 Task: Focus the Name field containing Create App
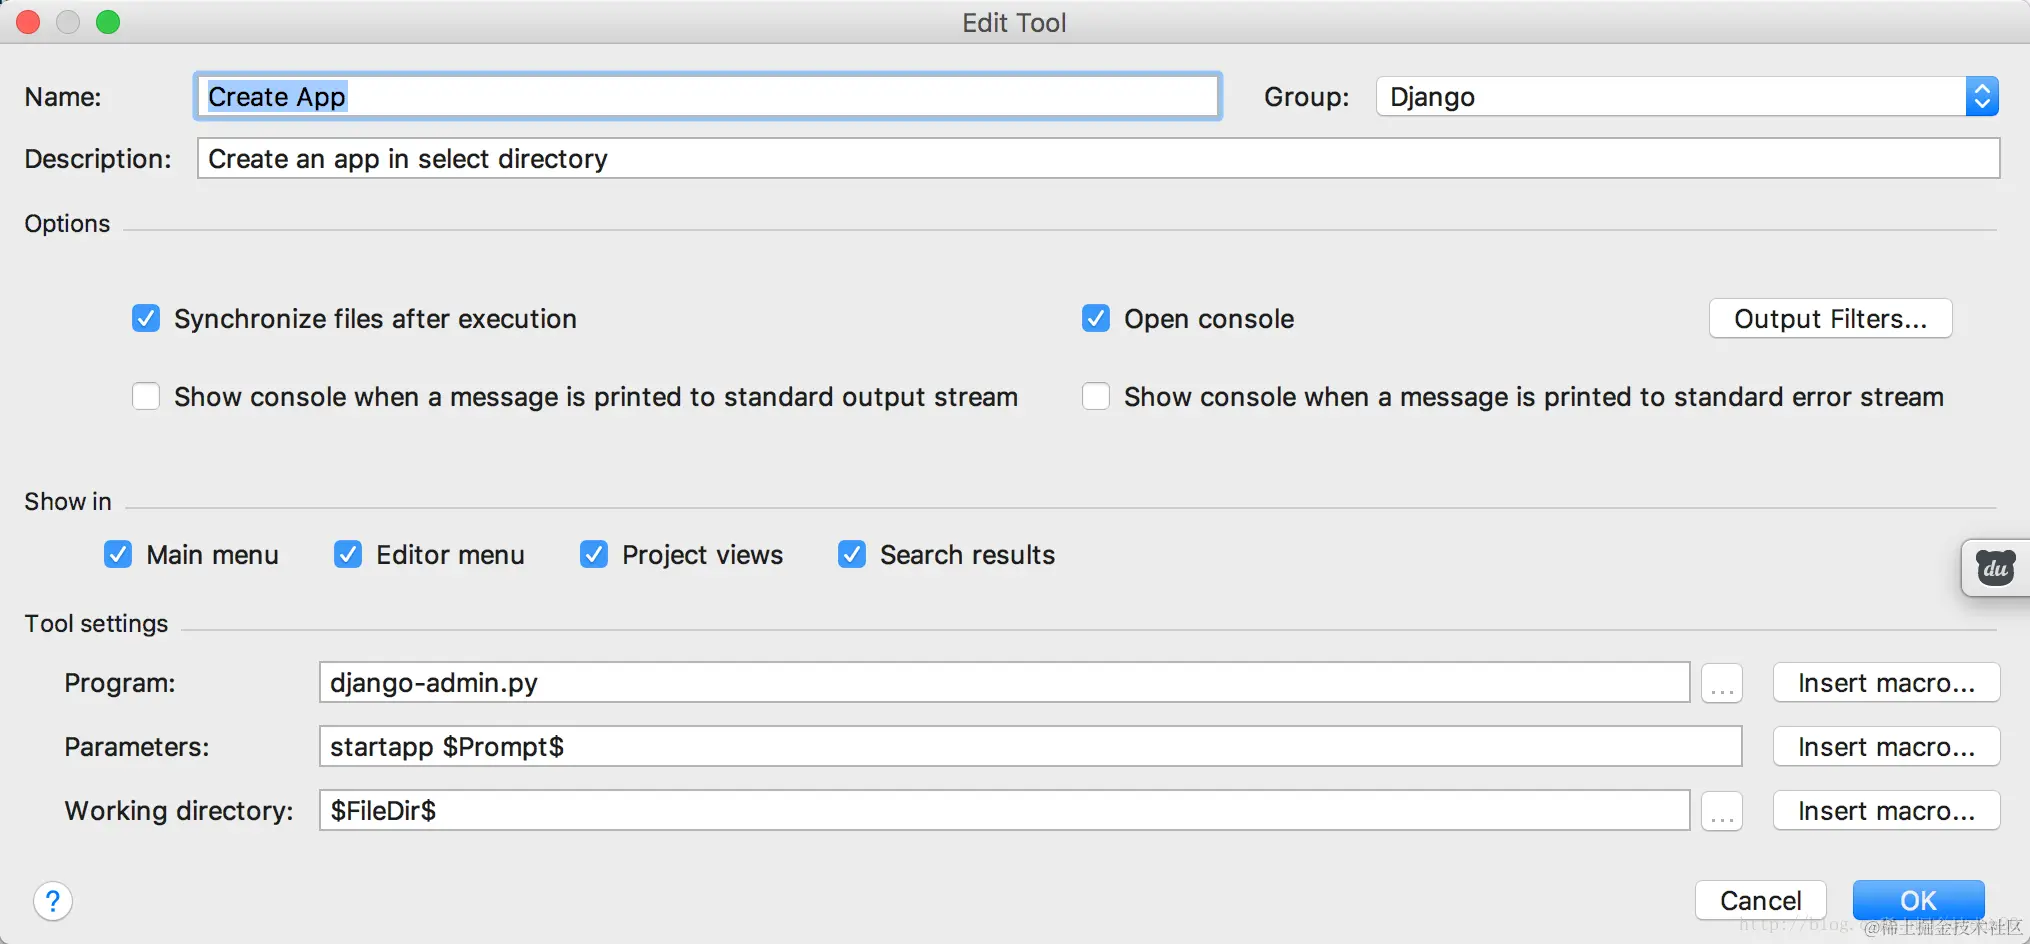coord(708,97)
